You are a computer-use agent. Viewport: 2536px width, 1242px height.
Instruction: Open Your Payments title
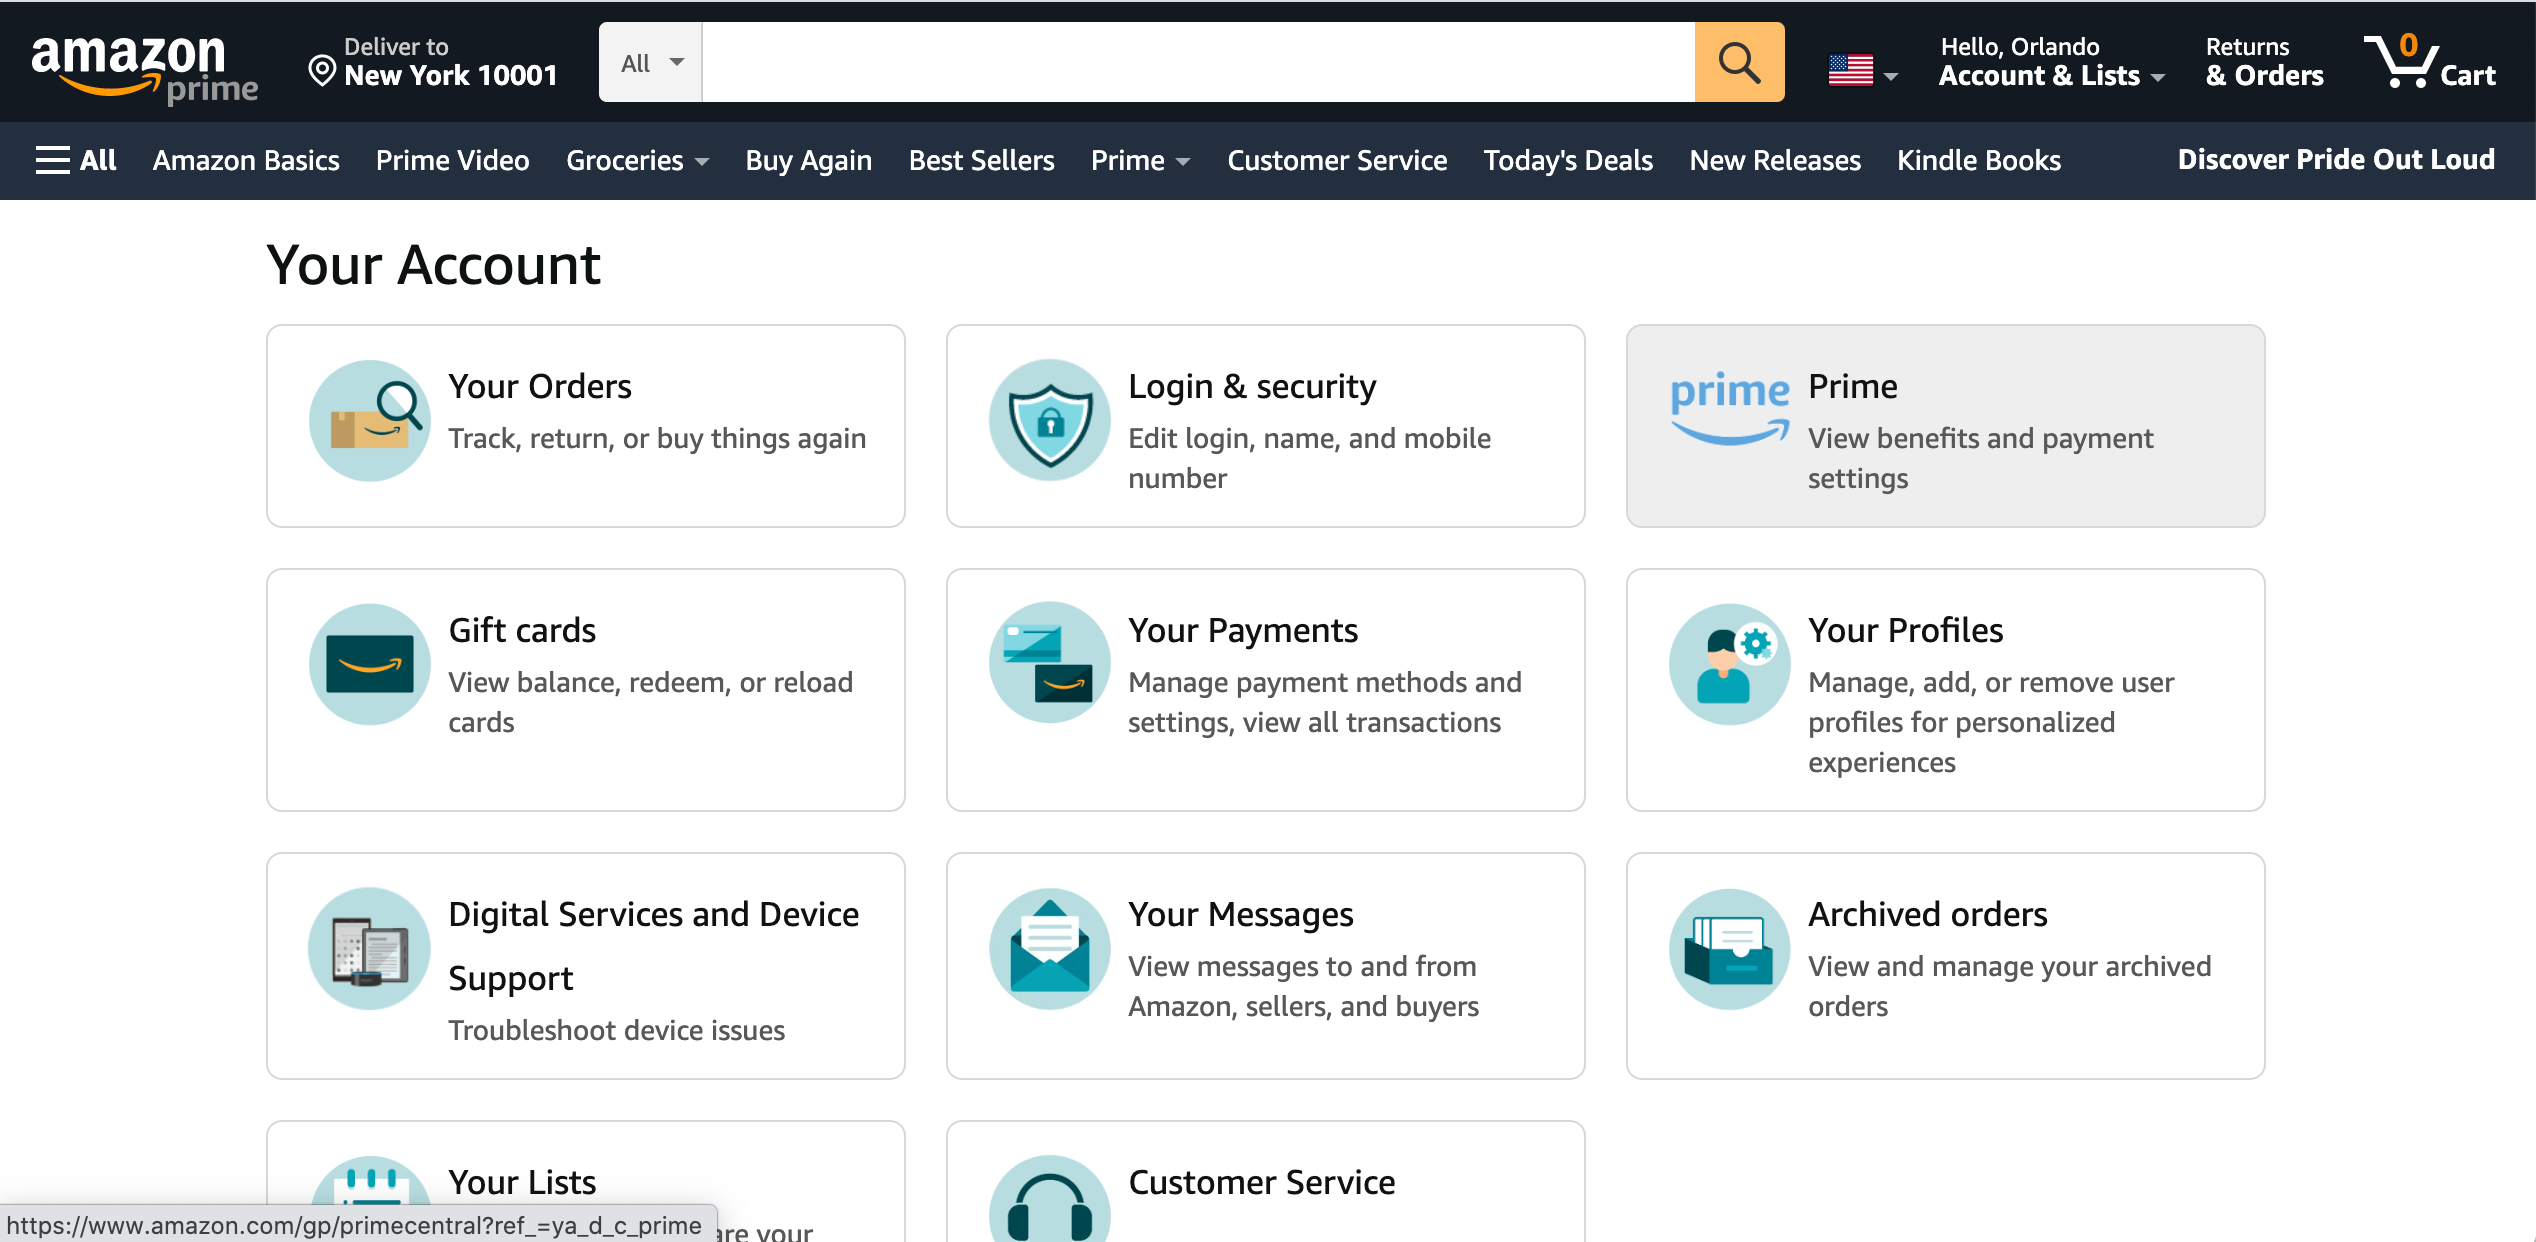click(x=1243, y=630)
